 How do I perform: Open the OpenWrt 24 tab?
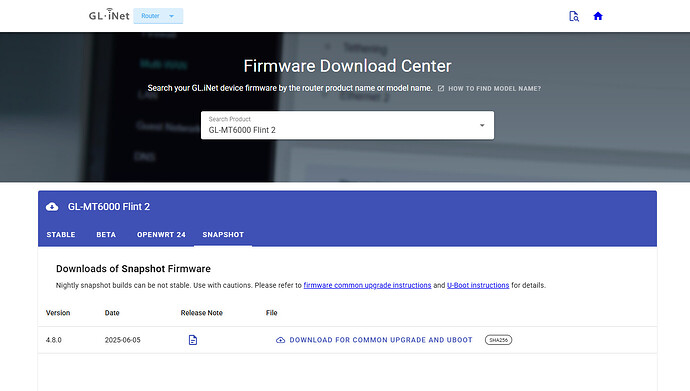coord(161,234)
